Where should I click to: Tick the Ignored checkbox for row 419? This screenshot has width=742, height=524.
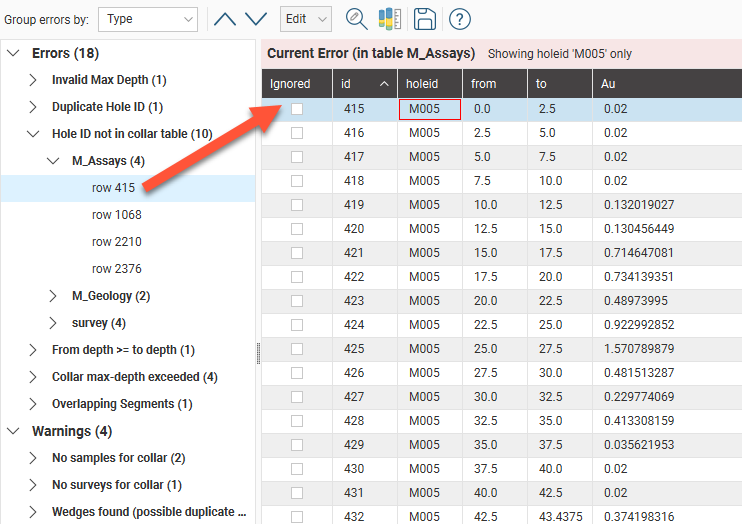click(x=297, y=205)
